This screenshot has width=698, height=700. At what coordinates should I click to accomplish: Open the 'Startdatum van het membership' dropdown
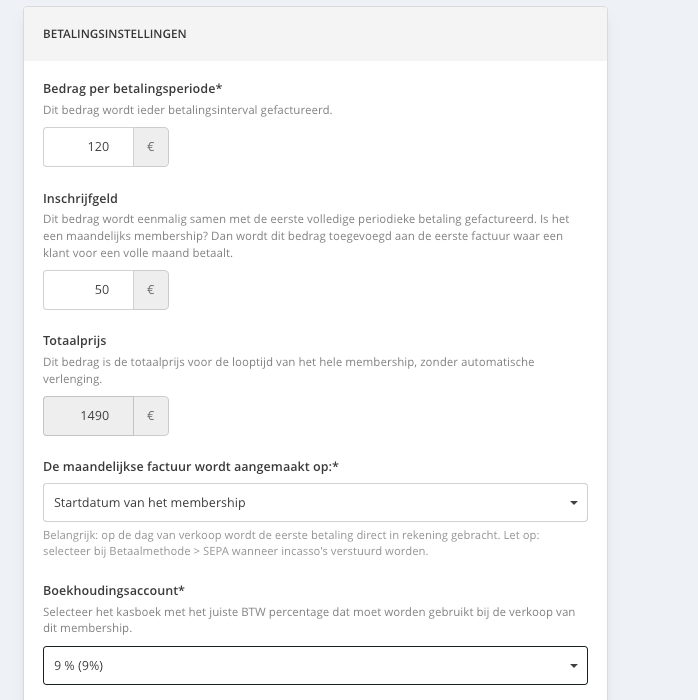pos(315,502)
